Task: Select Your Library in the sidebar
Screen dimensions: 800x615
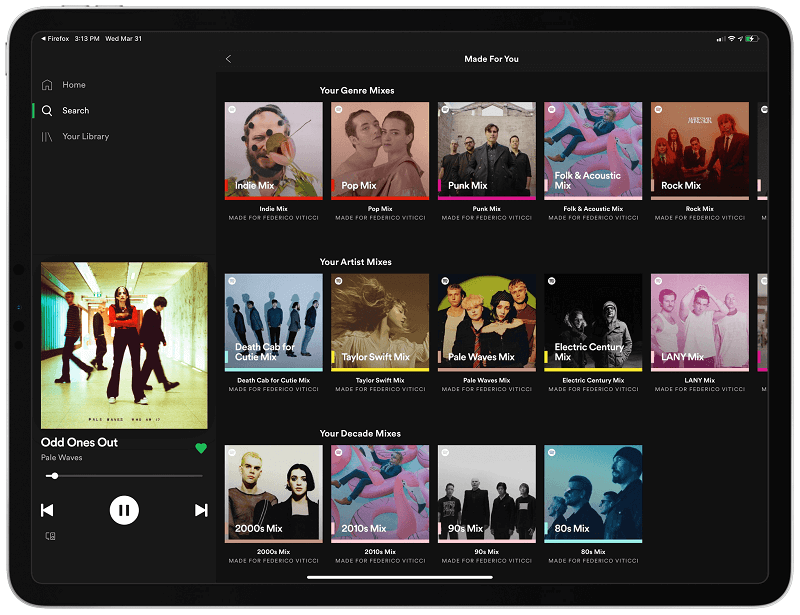Action: pyautogui.click(x=86, y=136)
